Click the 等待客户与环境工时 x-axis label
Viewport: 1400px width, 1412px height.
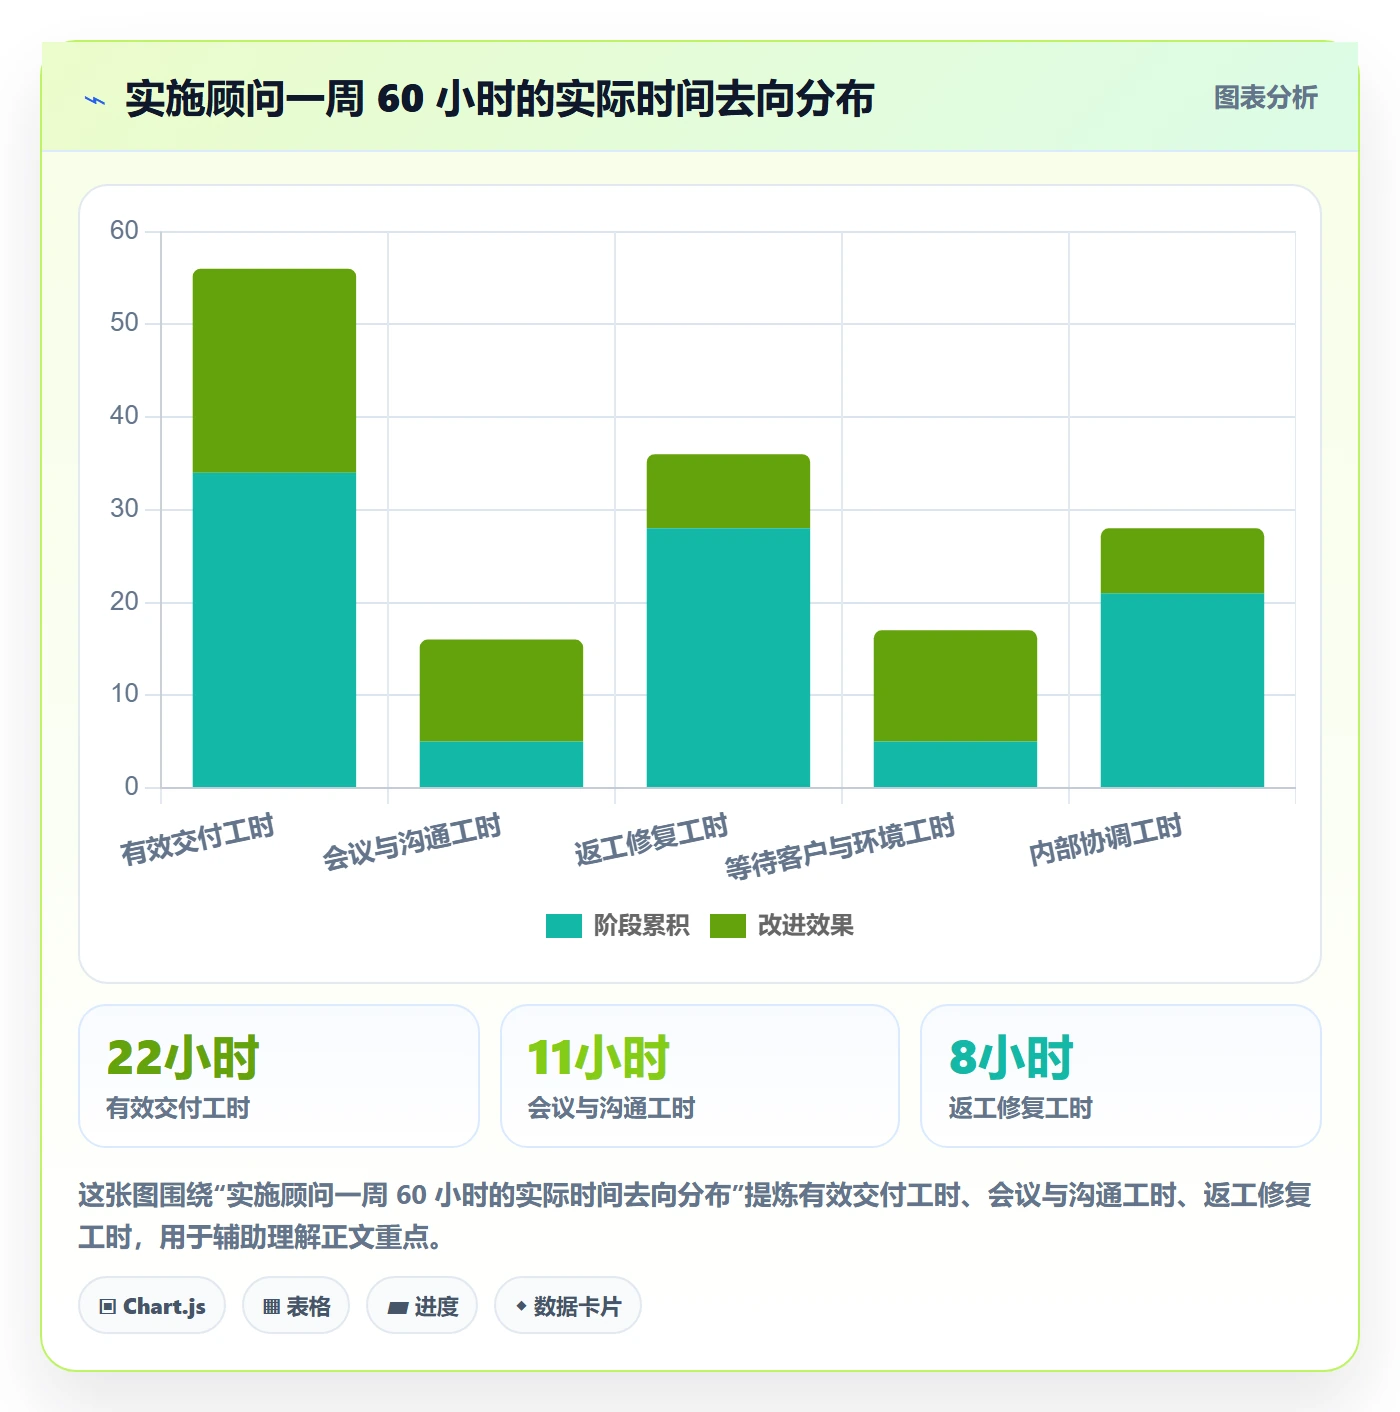tap(840, 847)
